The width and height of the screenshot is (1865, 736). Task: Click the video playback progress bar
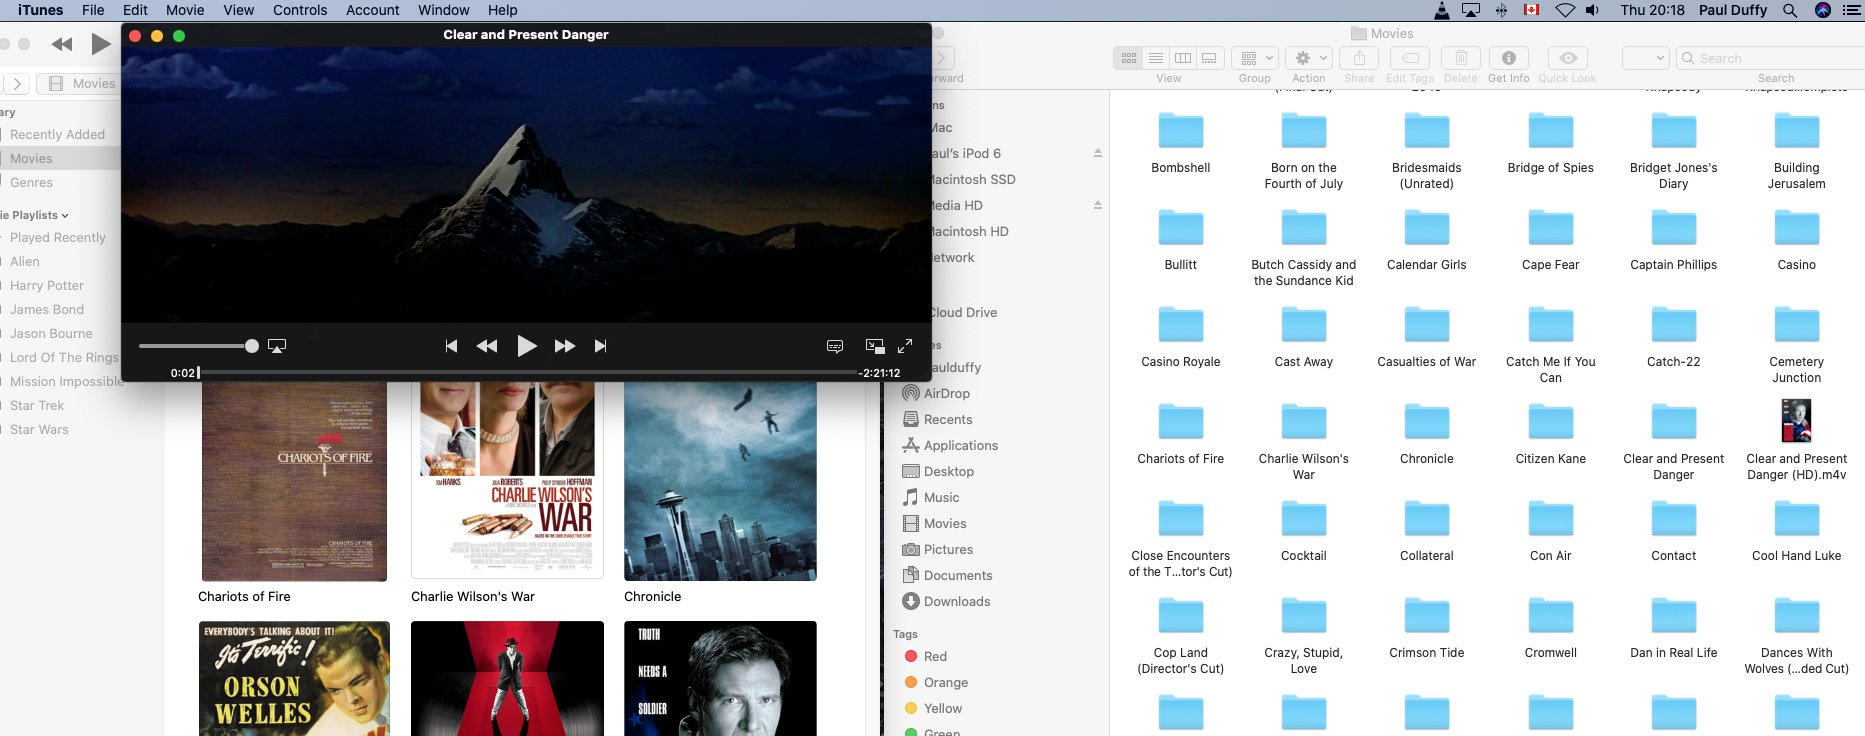(527, 372)
